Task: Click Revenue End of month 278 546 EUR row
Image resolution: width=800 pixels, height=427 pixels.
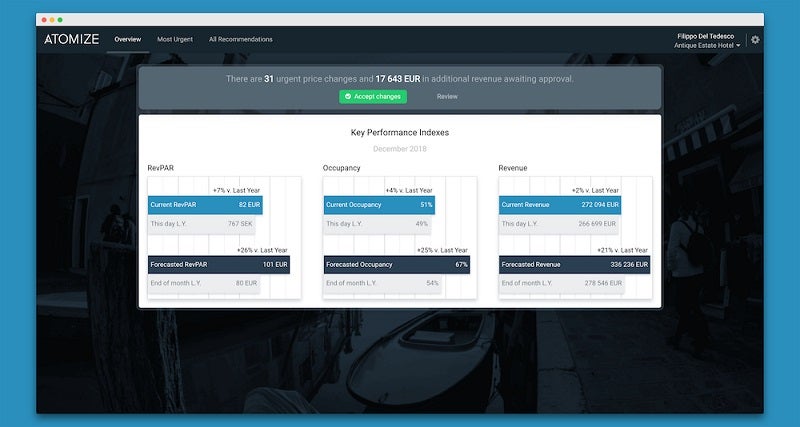Action: (562, 283)
